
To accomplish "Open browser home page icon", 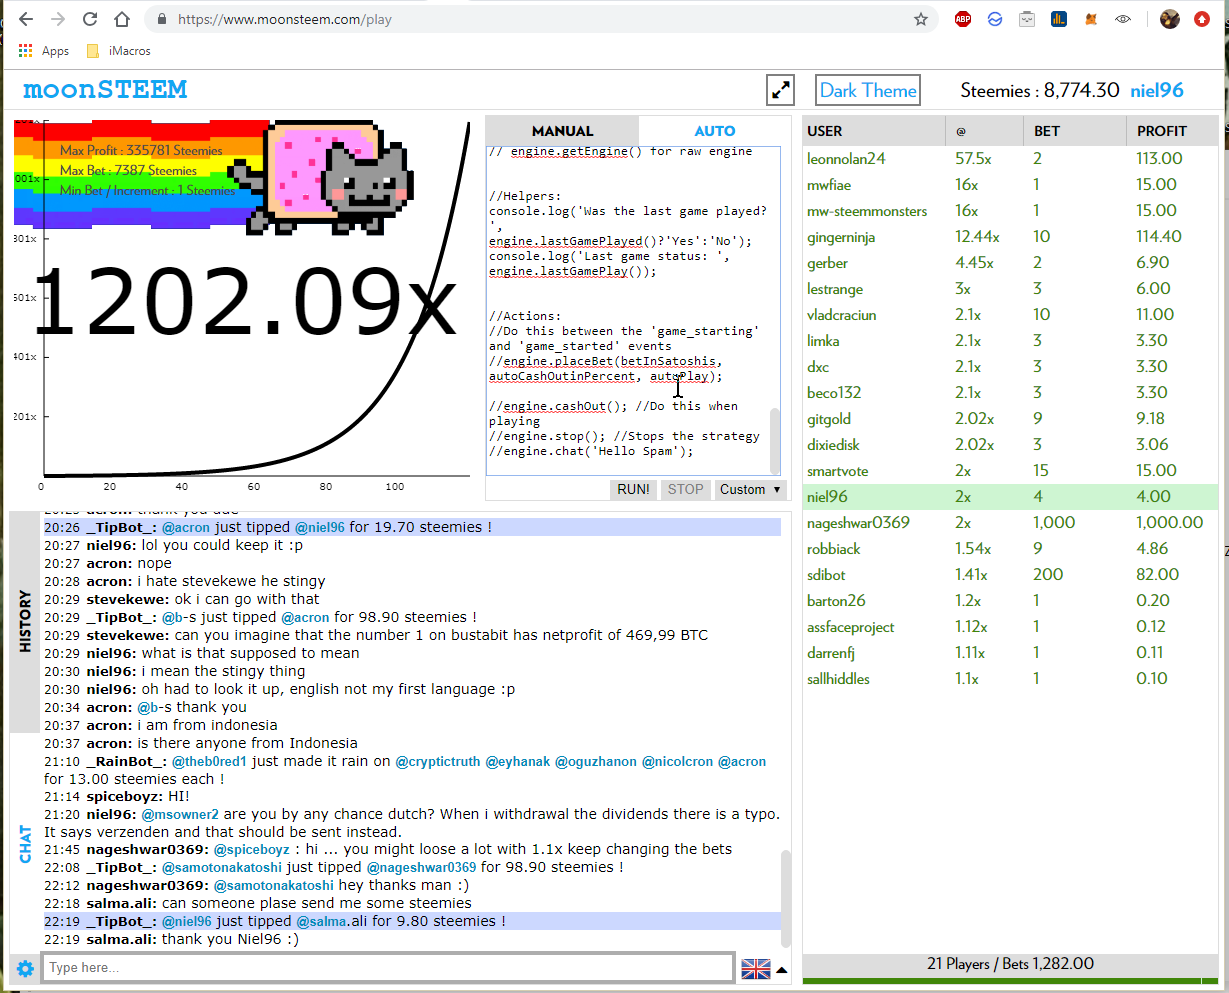I will pos(122,19).
